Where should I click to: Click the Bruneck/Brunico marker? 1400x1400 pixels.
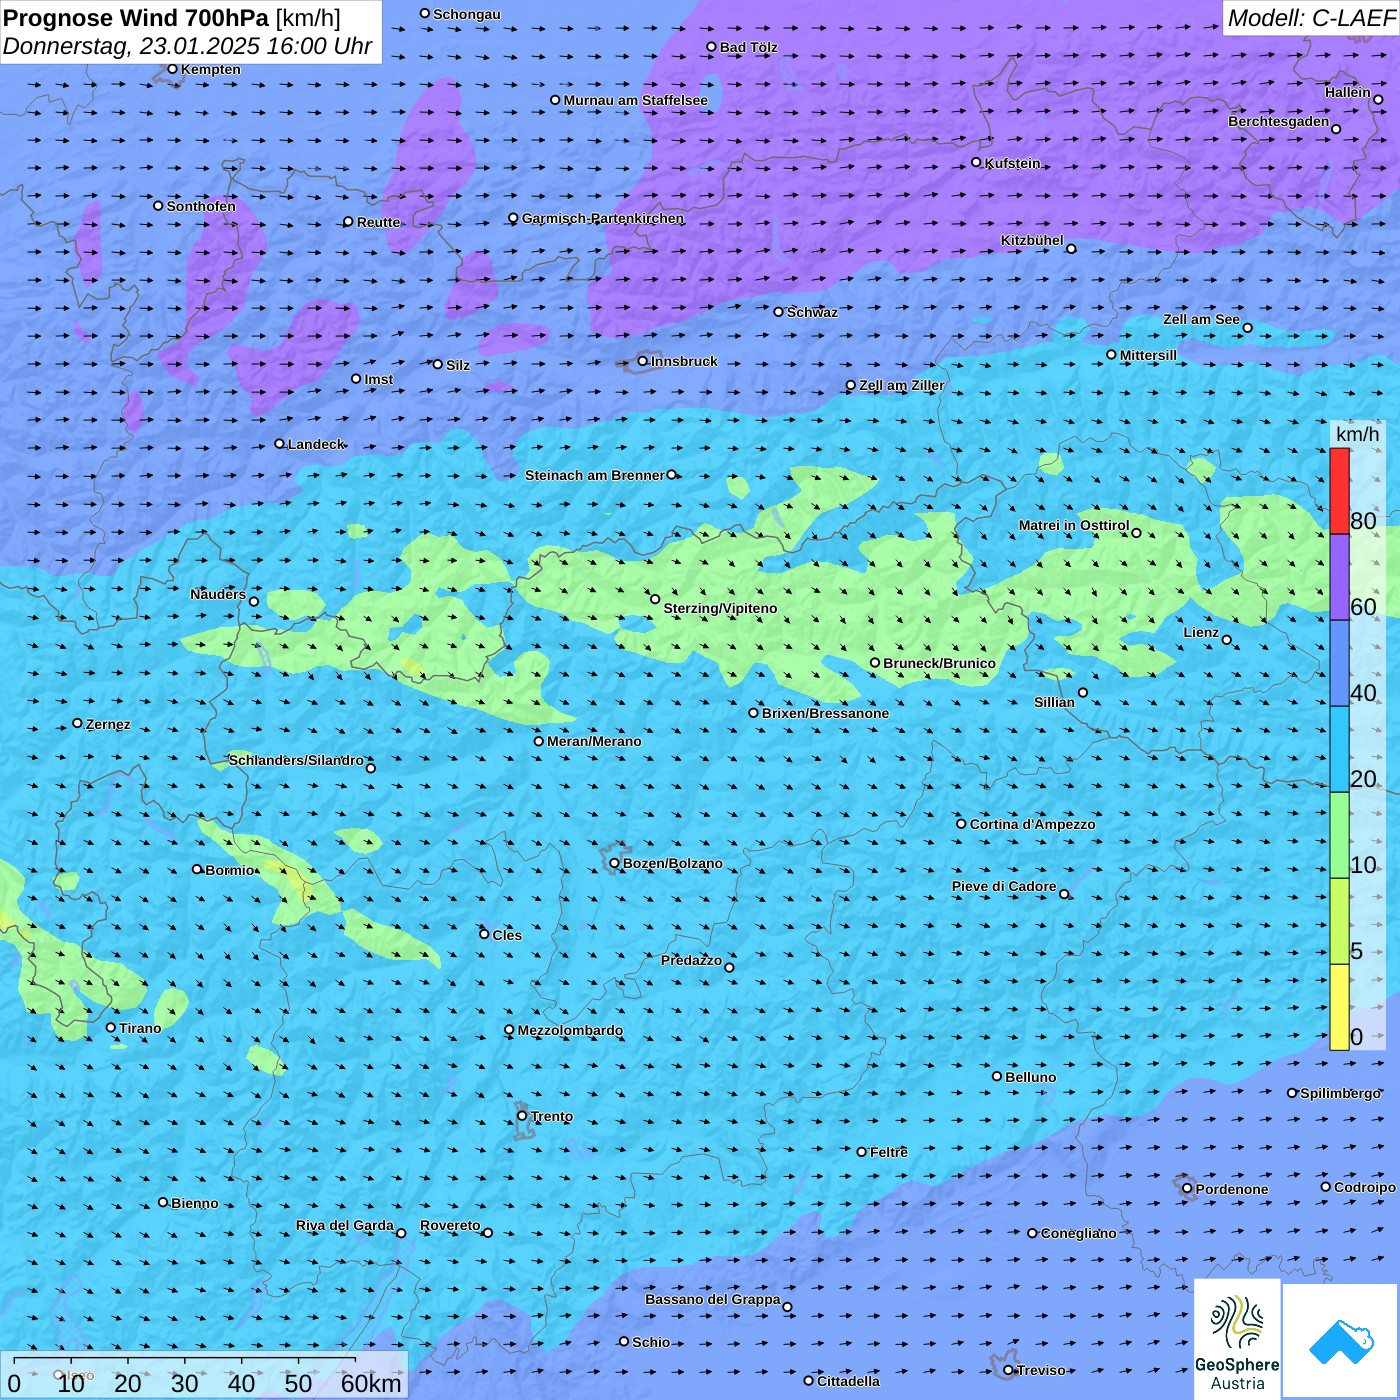pos(875,662)
